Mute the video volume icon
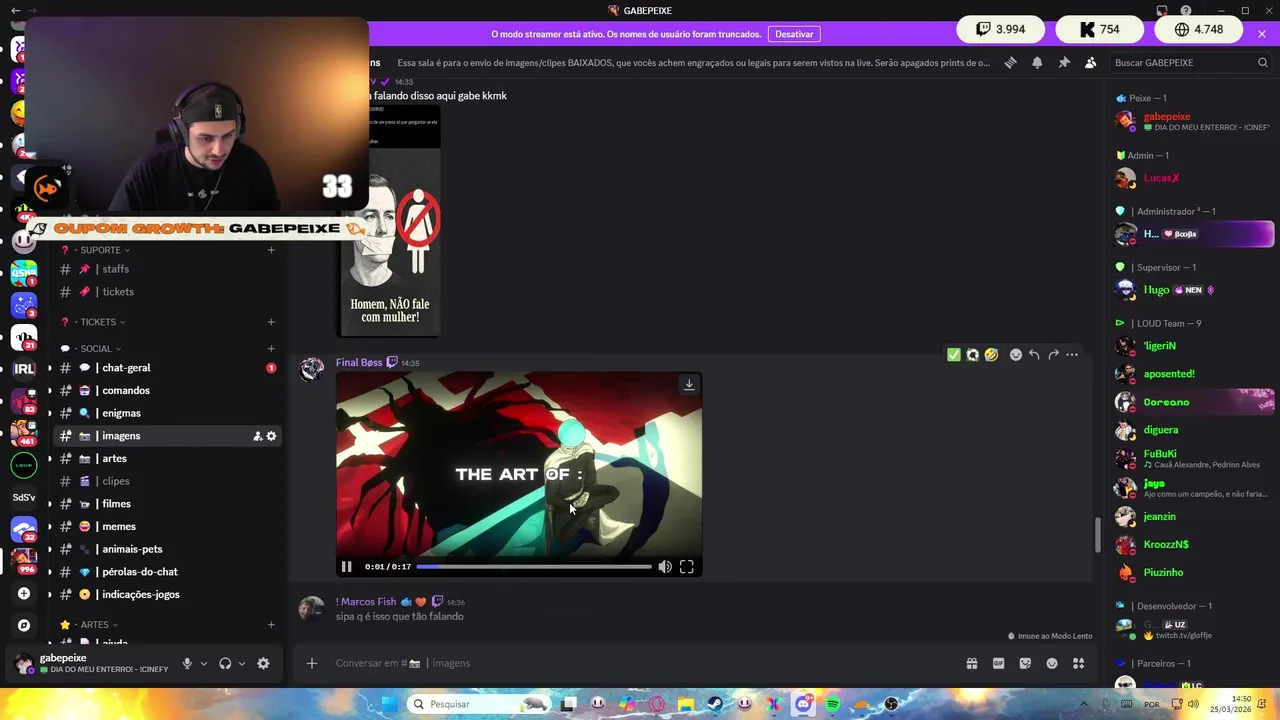 [665, 567]
